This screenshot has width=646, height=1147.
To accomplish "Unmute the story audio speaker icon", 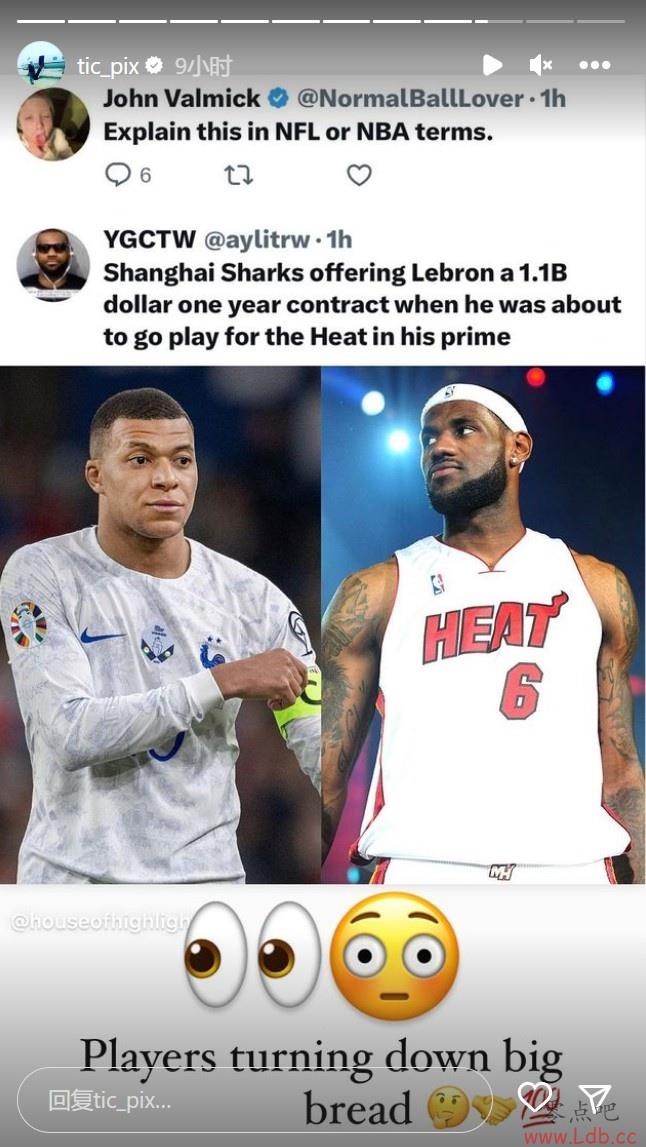I will pyautogui.click(x=540, y=65).
